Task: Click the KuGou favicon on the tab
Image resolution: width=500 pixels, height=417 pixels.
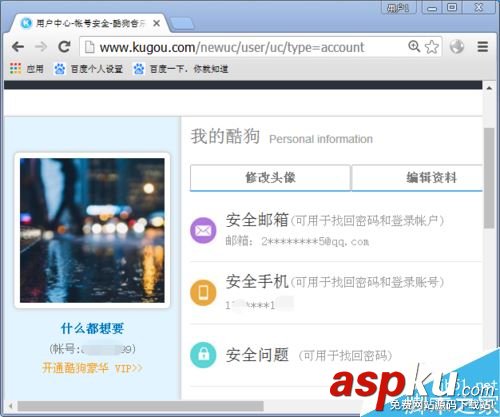Action: pyautogui.click(x=26, y=23)
